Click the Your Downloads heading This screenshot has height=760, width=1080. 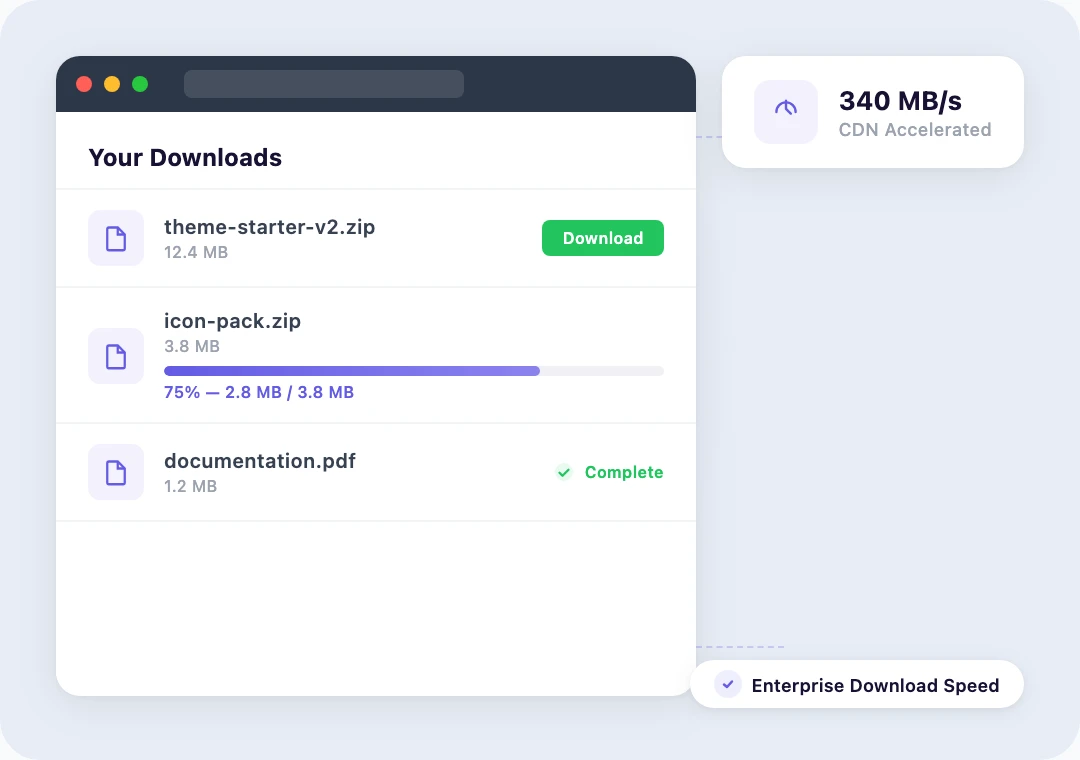tap(185, 158)
